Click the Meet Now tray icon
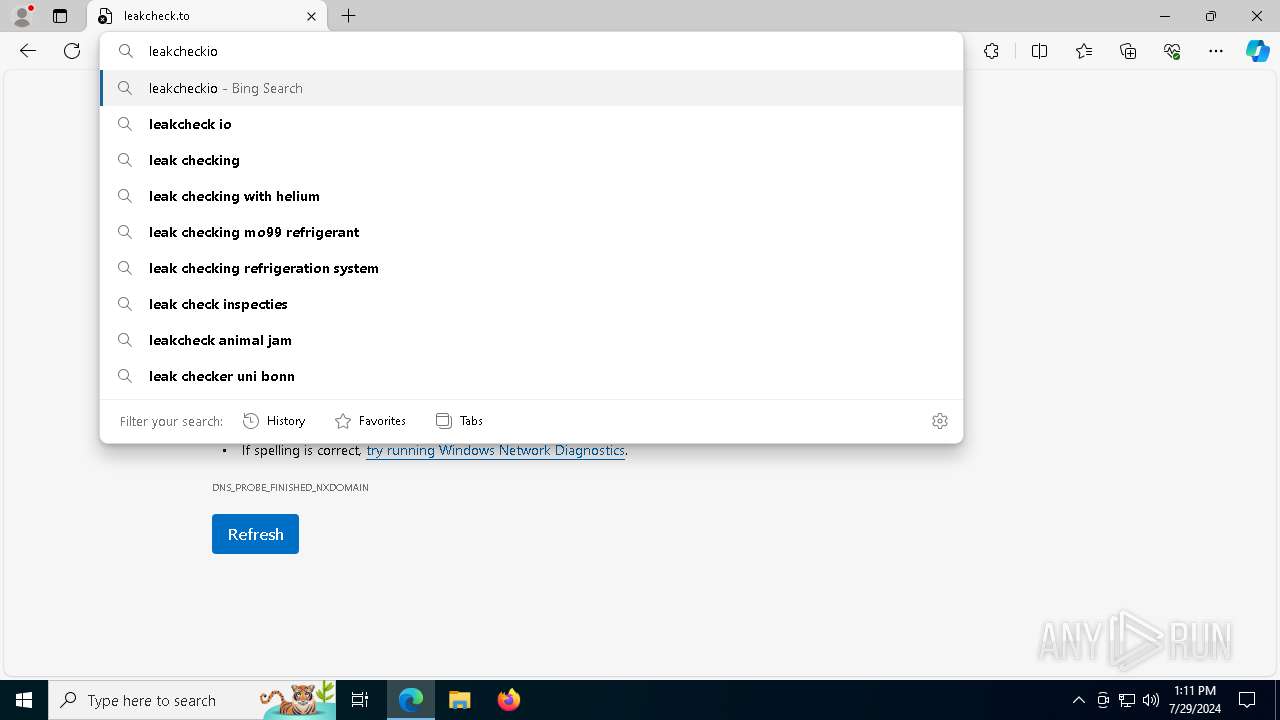Image resolution: width=1280 pixels, height=720 pixels. [1103, 700]
